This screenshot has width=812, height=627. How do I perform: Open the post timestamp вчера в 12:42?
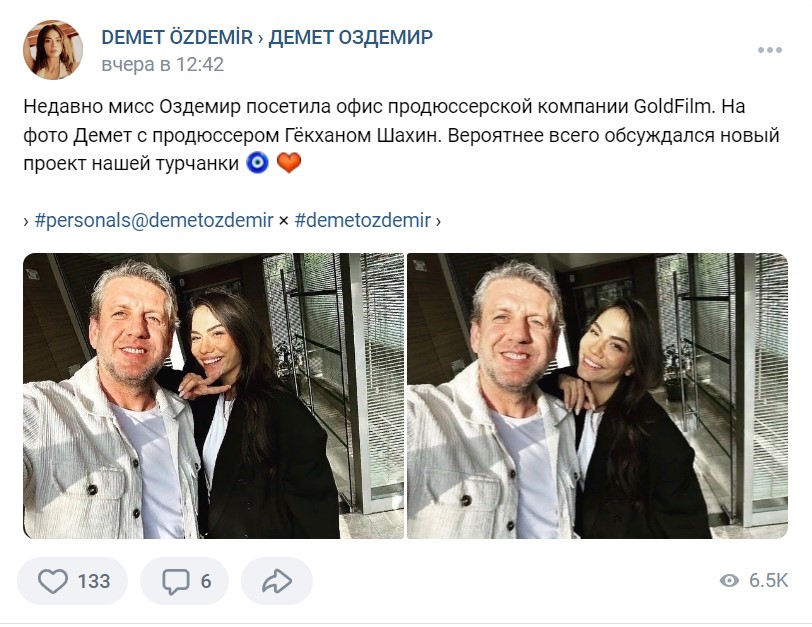pyautogui.click(x=163, y=65)
